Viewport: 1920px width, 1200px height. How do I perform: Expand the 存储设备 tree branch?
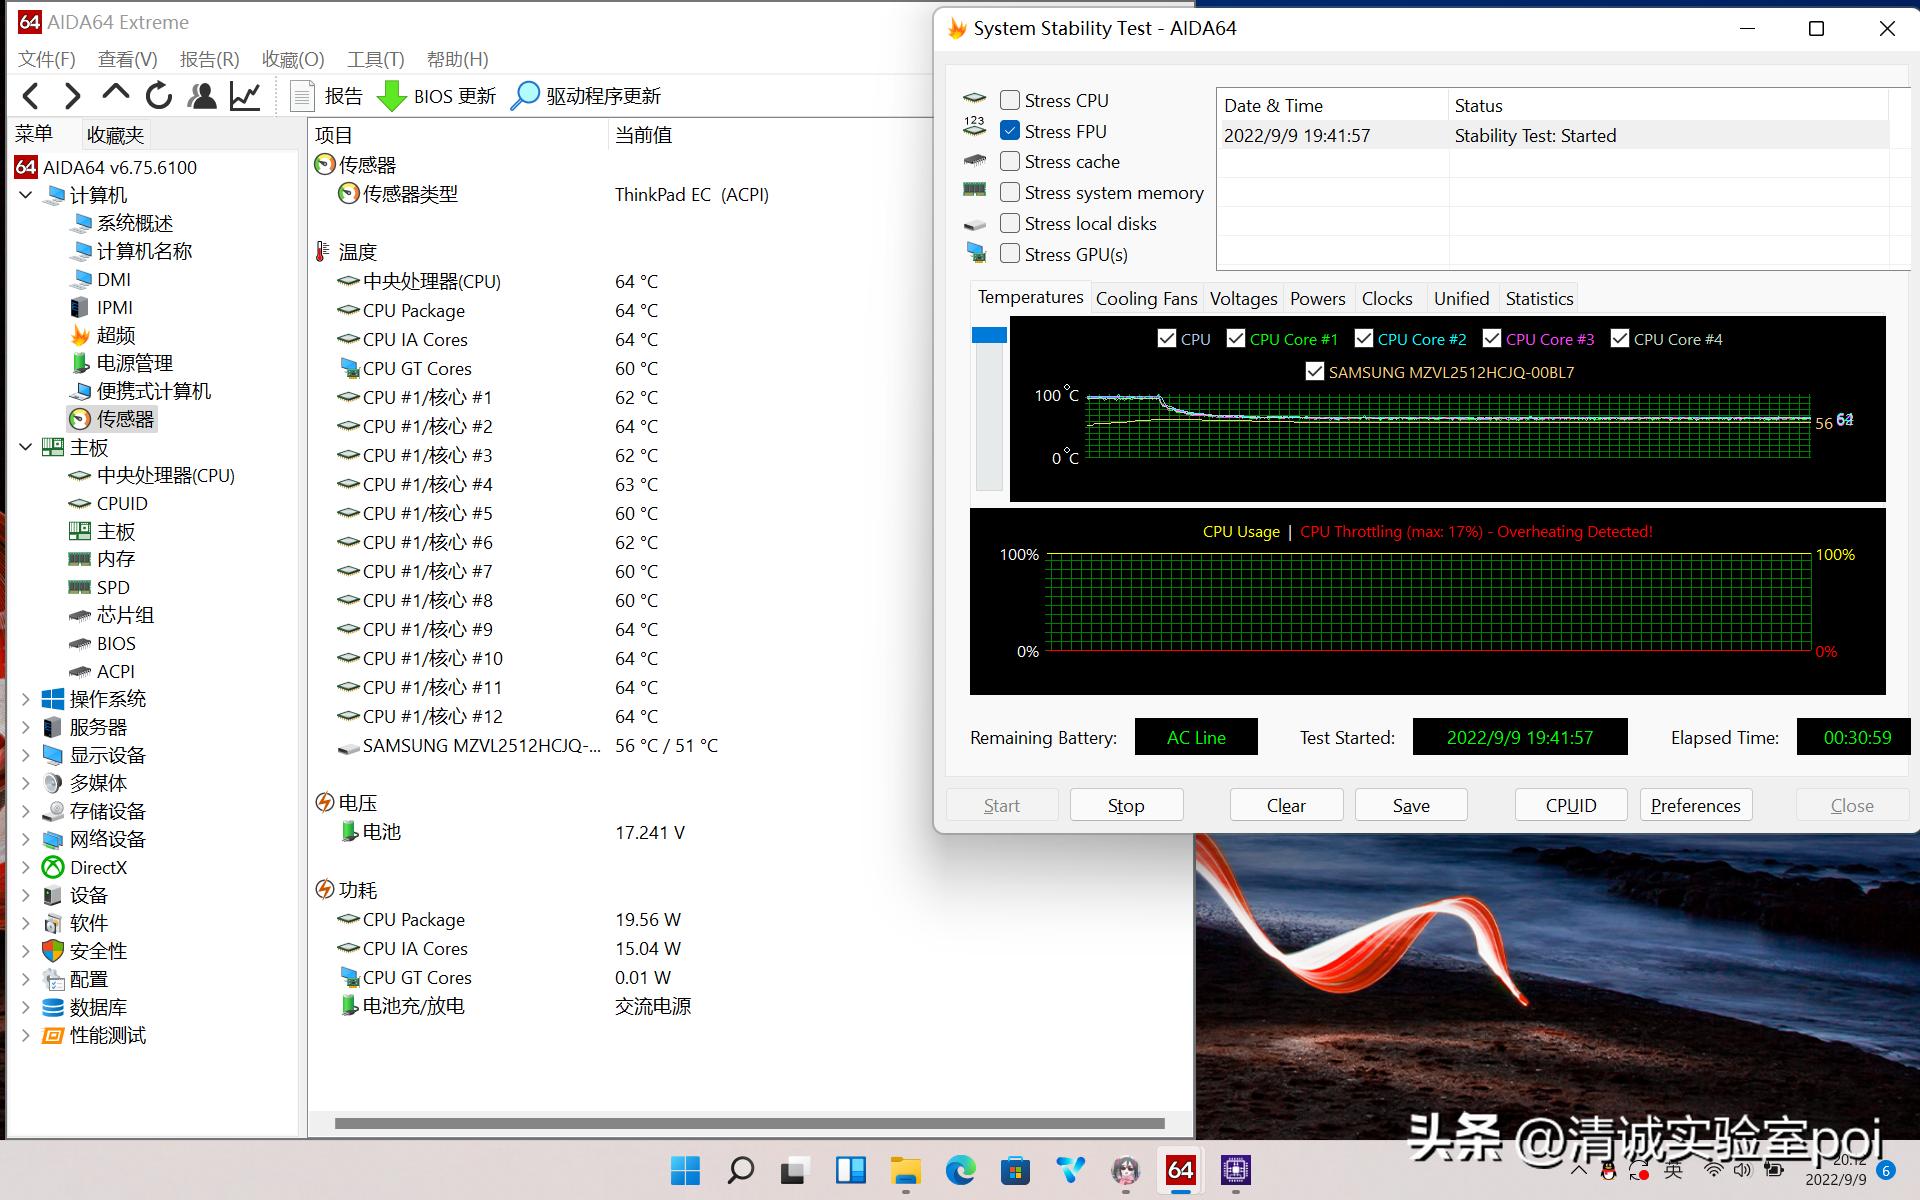tap(25, 811)
